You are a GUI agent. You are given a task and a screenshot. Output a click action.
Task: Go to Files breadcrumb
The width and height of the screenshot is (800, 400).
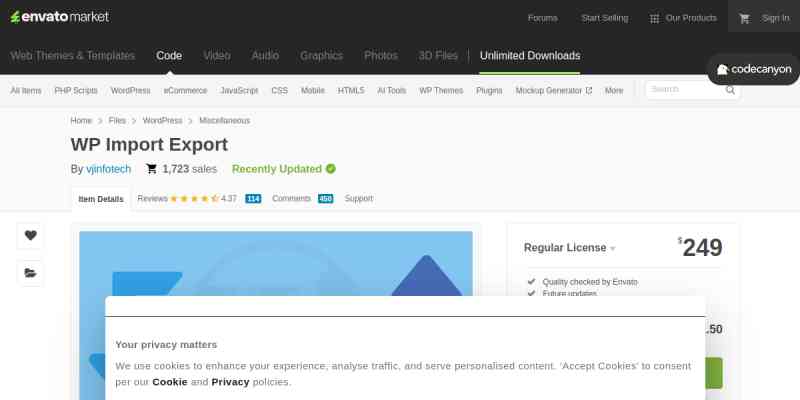click(117, 120)
